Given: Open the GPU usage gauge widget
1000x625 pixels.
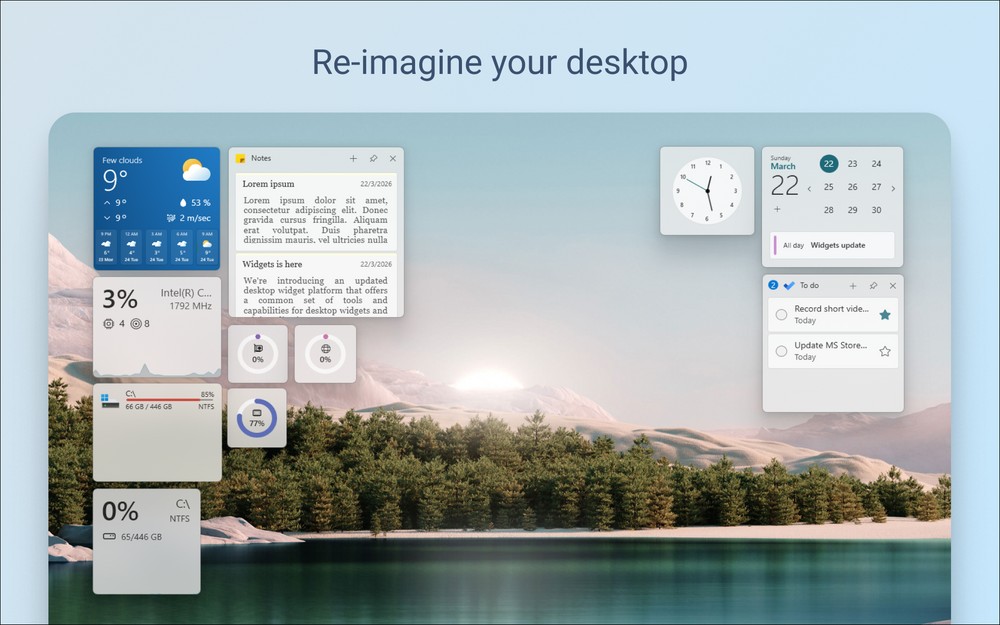Looking at the screenshot, I should (258, 353).
